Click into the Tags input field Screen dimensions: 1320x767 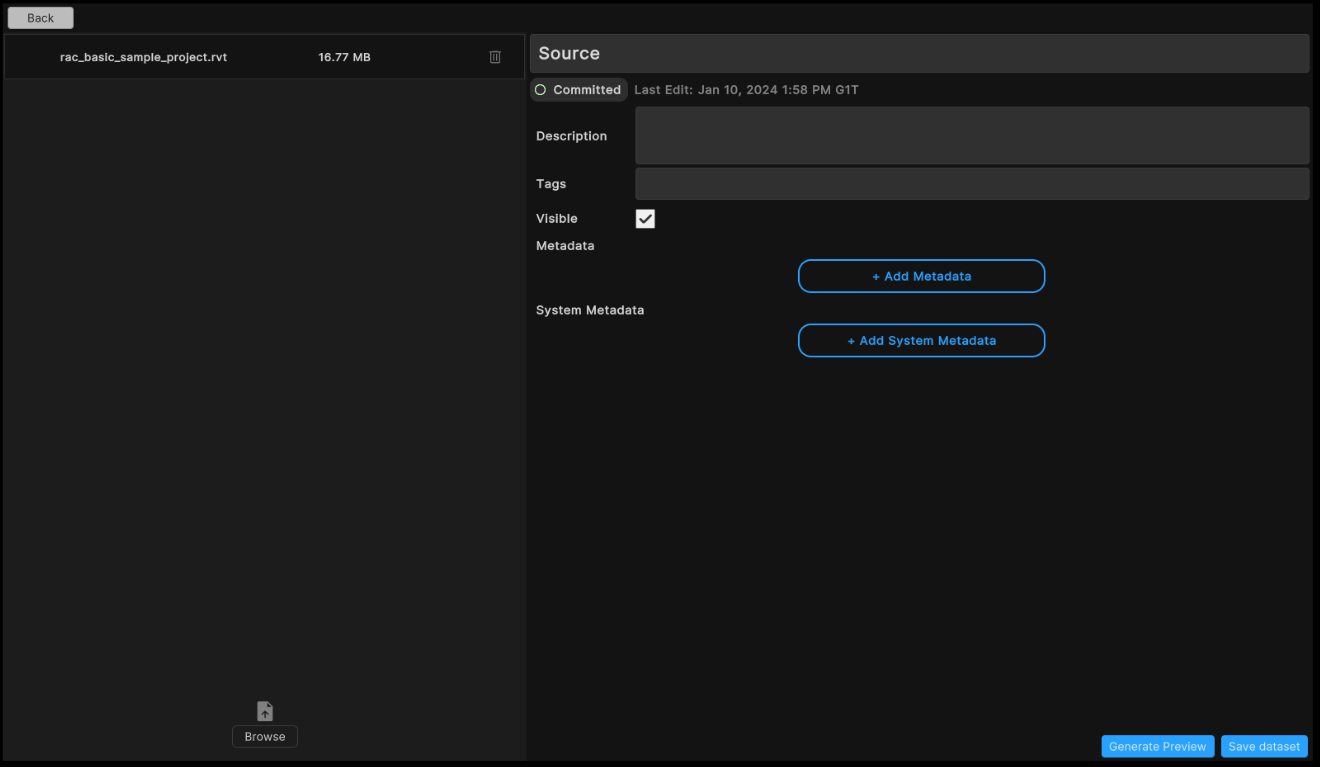click(x=970, y=183)
